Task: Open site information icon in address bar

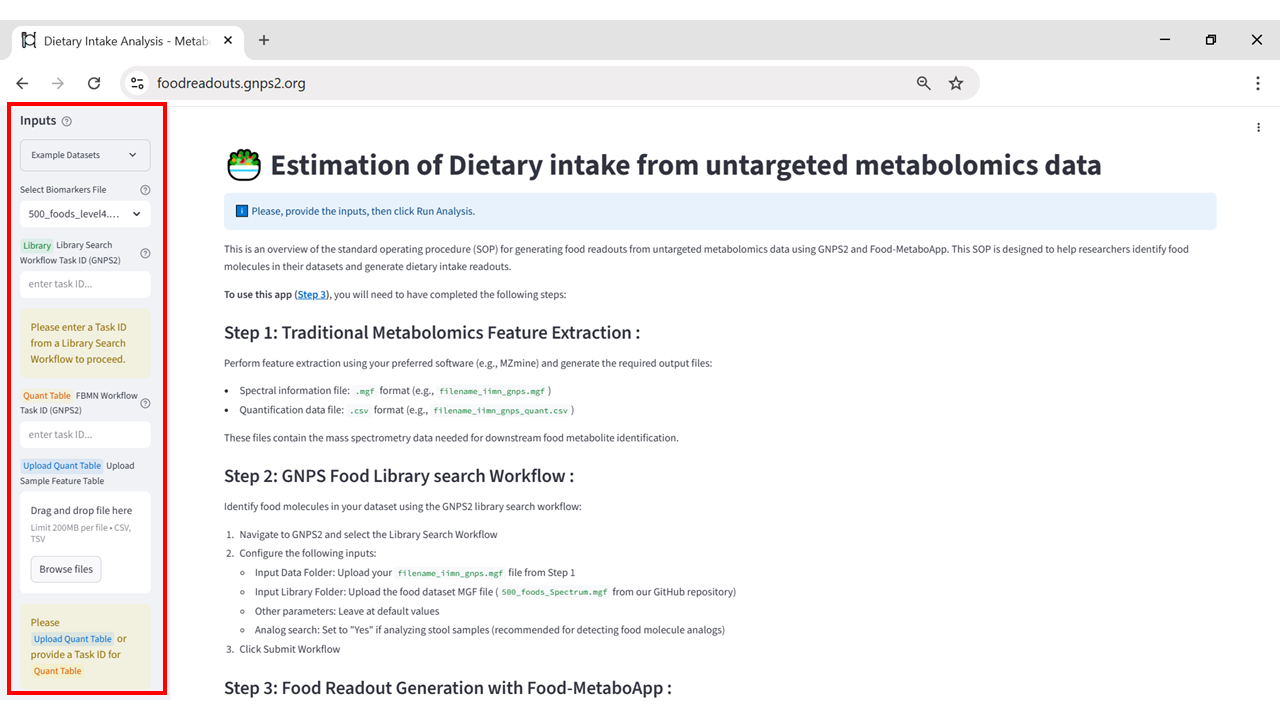Action: (x=138, y=84)
